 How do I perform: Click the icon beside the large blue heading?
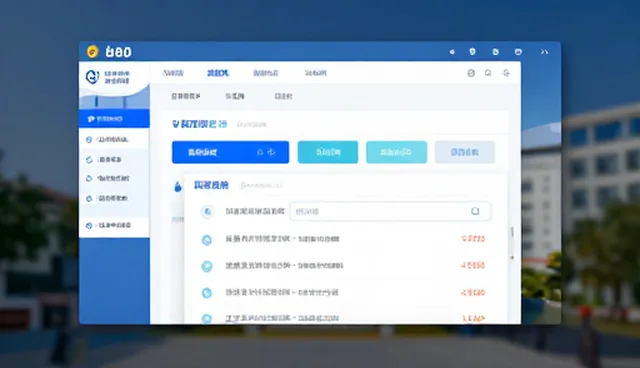pyautogui.click(x=176, y=124)
